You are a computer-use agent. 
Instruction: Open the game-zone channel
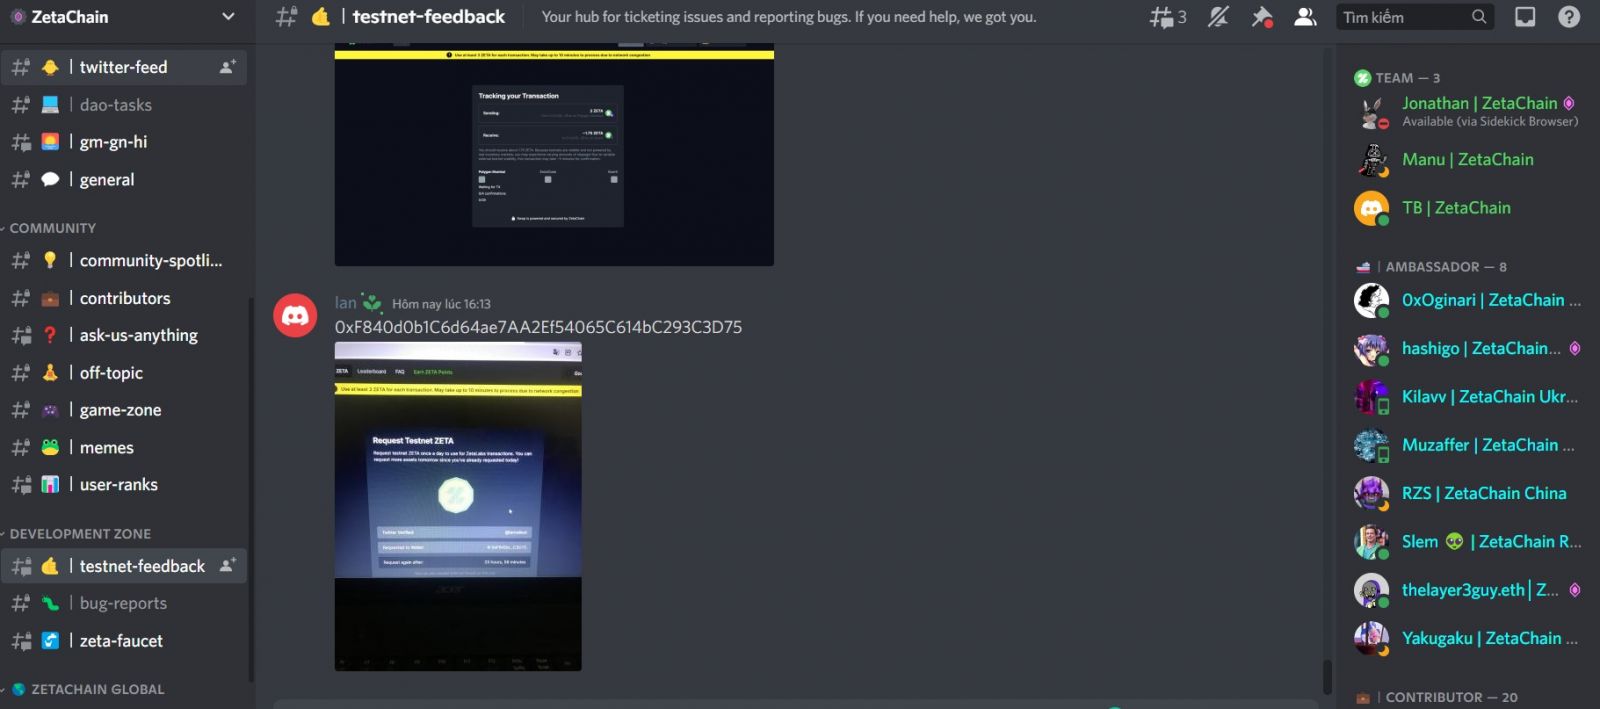[x=124, y=410]
